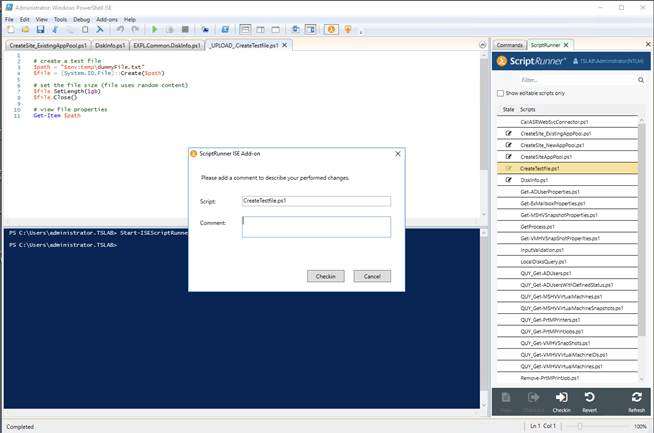Viewport: 654px width, 433px height.
Task: Paste using the clipboard toolbar icon
Action: click(x=85, y=30)
